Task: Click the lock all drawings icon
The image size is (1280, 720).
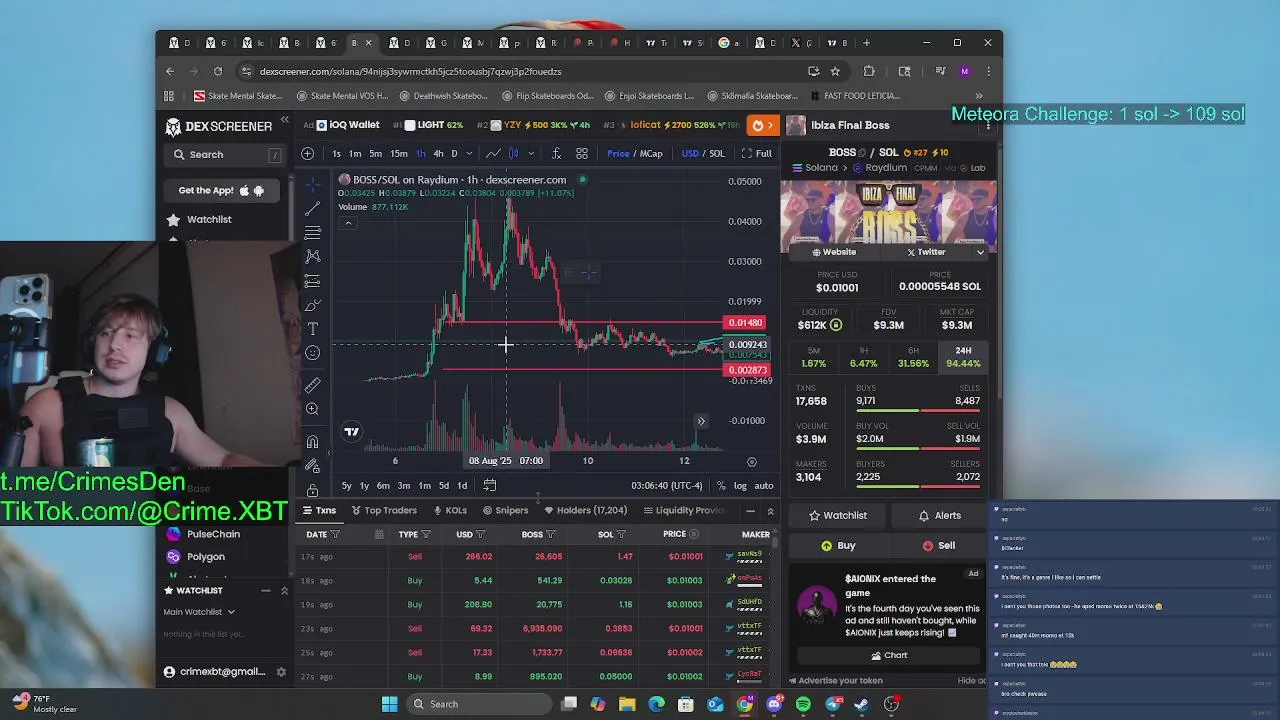Action: coord(313,490)
